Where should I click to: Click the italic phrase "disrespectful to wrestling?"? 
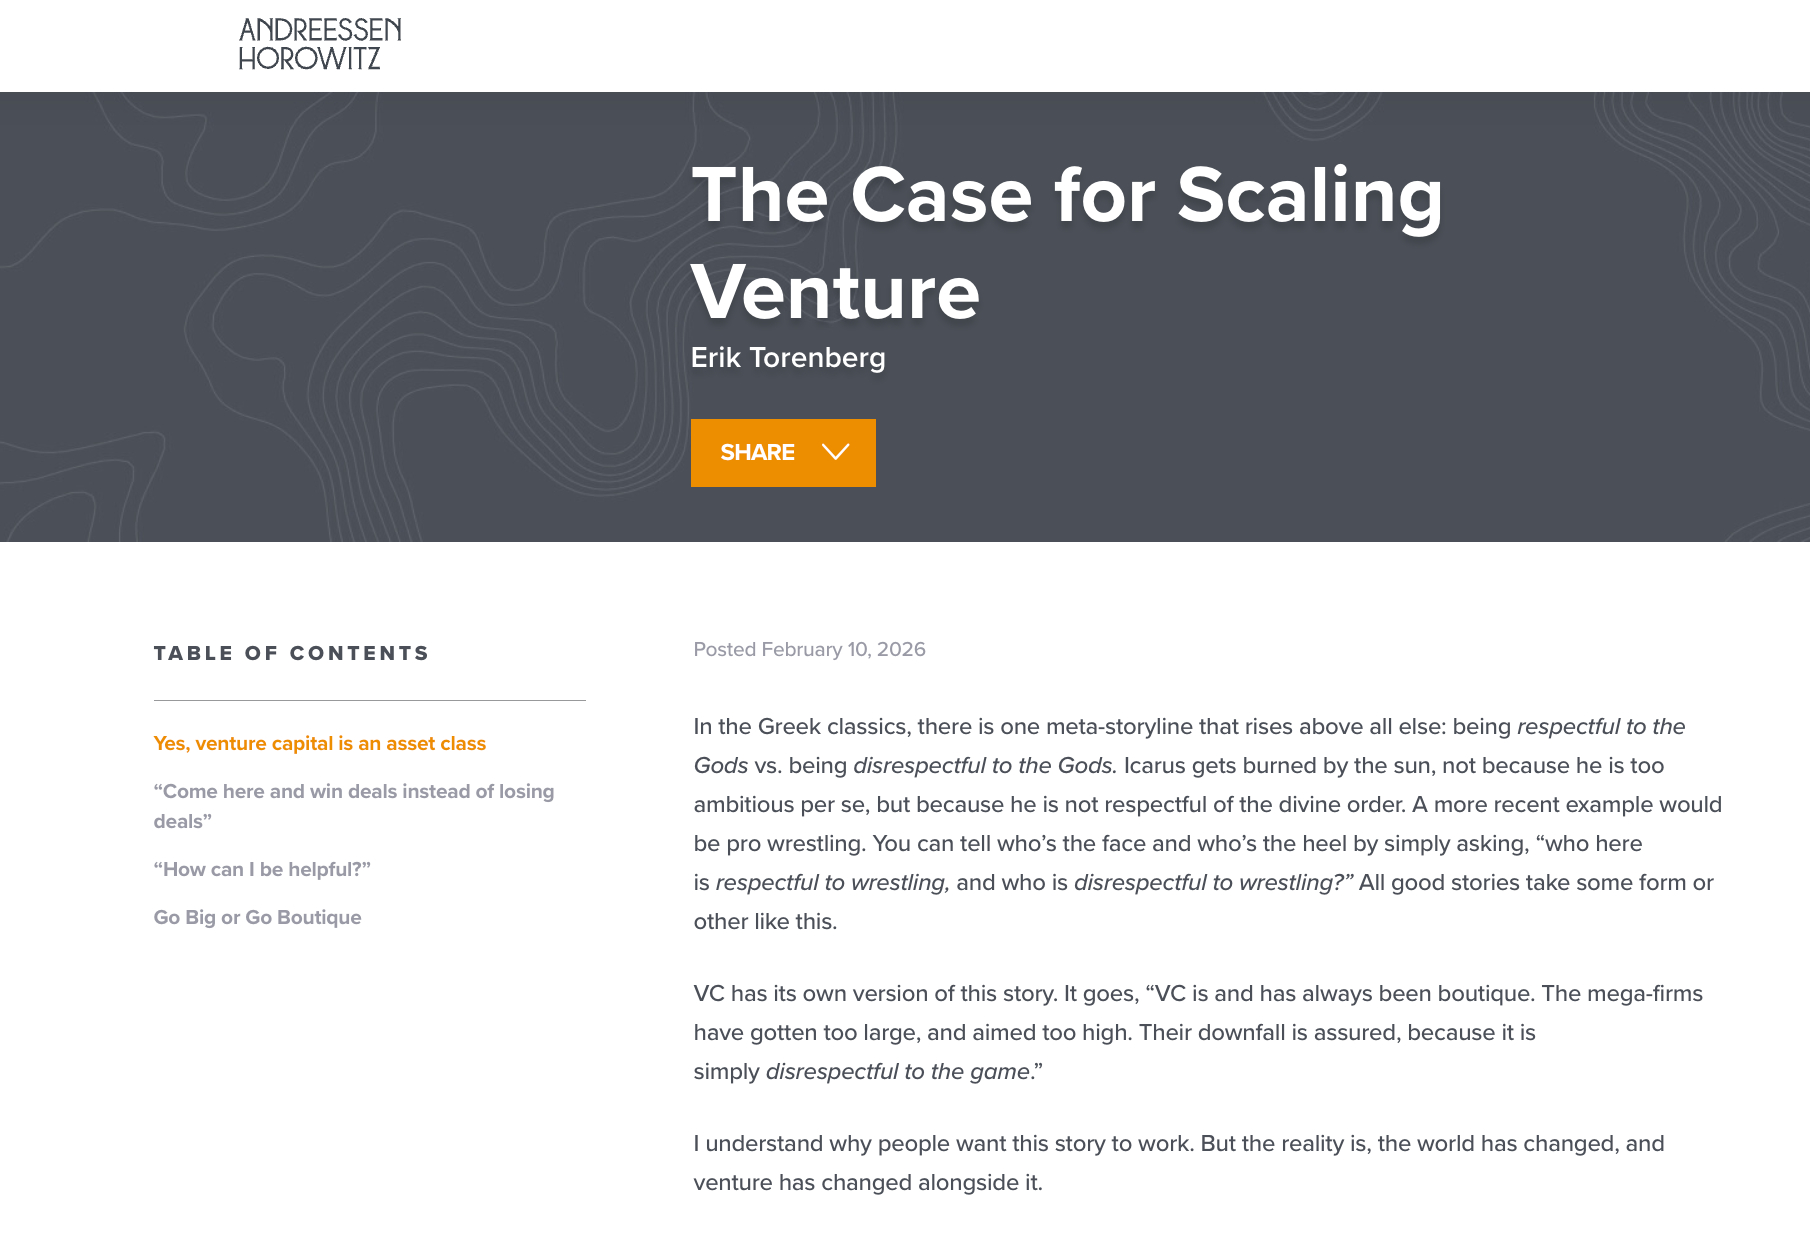point(1213,882)
